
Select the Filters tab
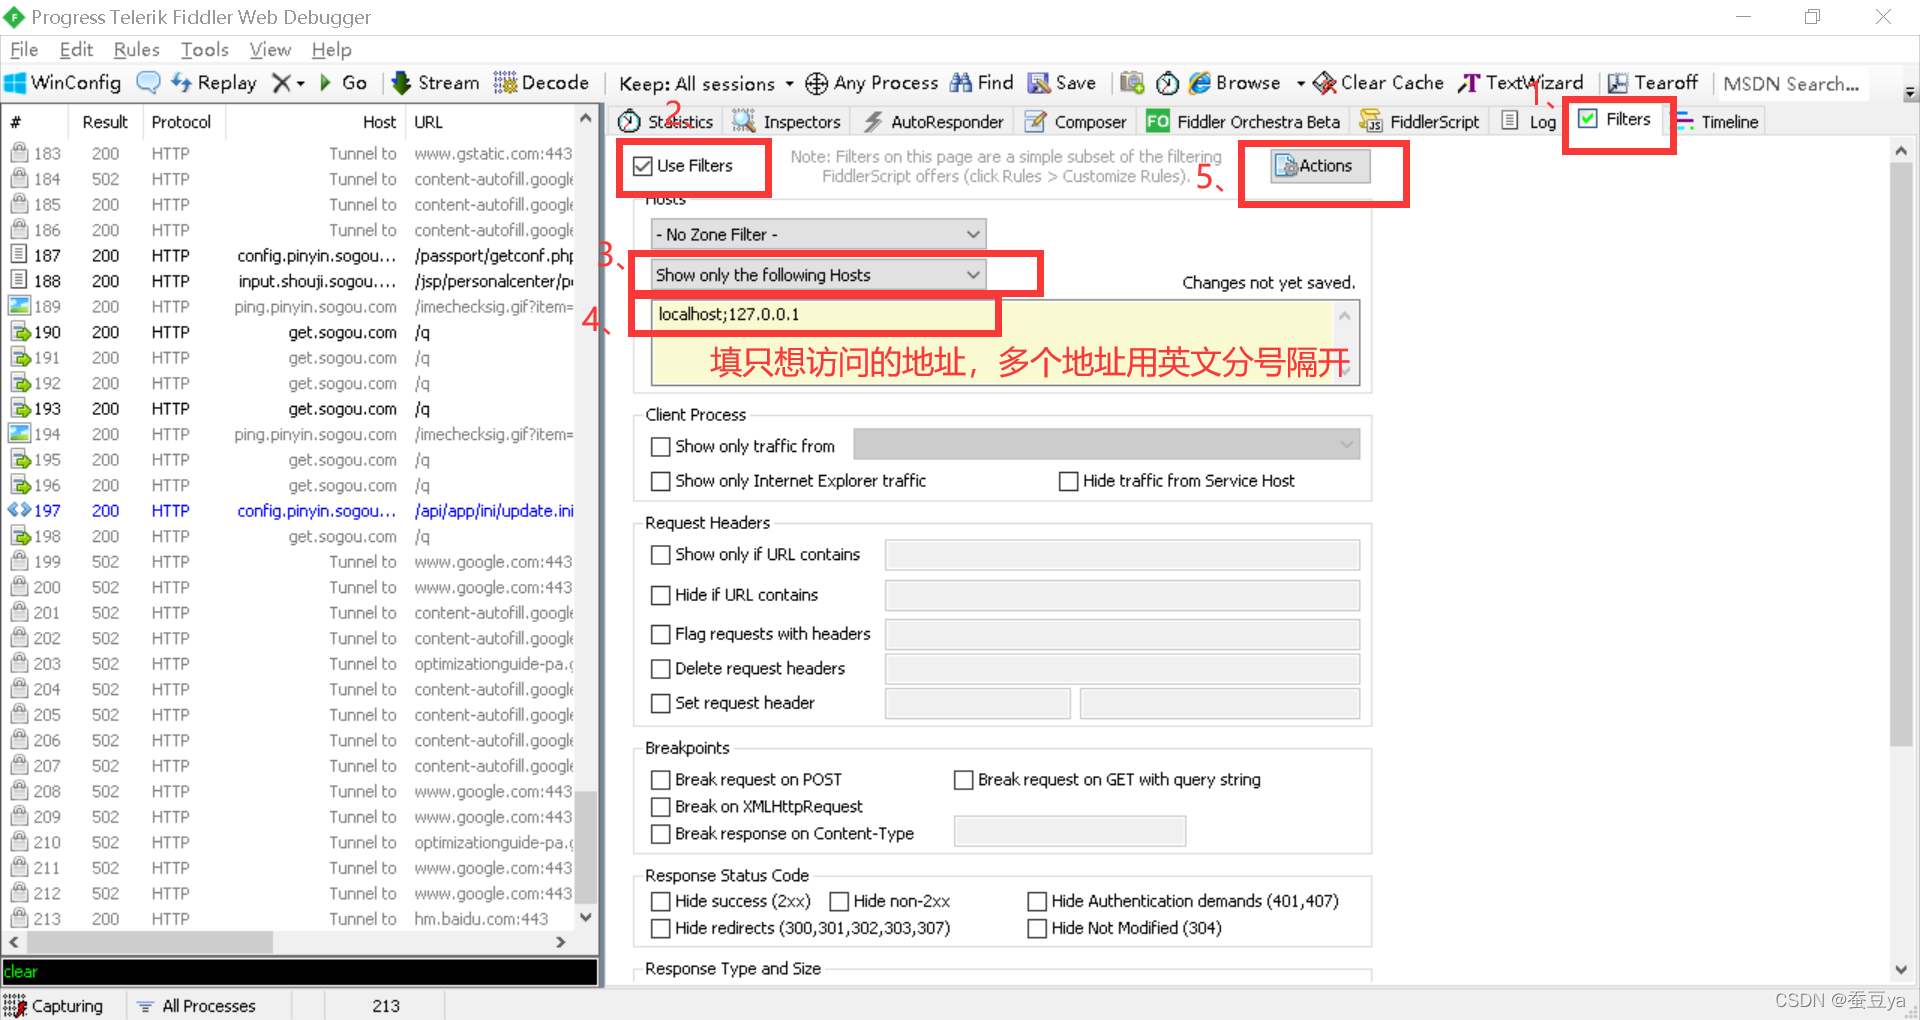point(1615,119)
